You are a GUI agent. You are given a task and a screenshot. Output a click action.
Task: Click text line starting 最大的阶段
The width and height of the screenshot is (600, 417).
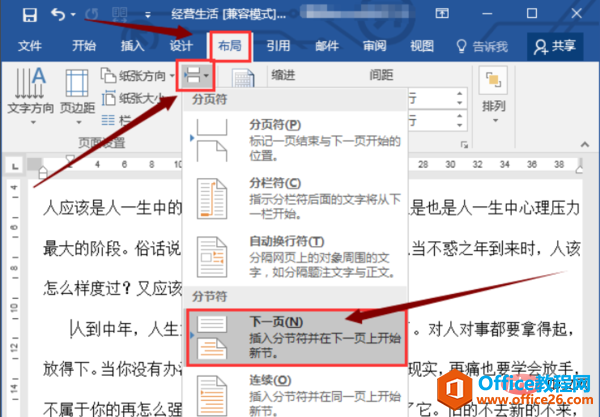112,249
